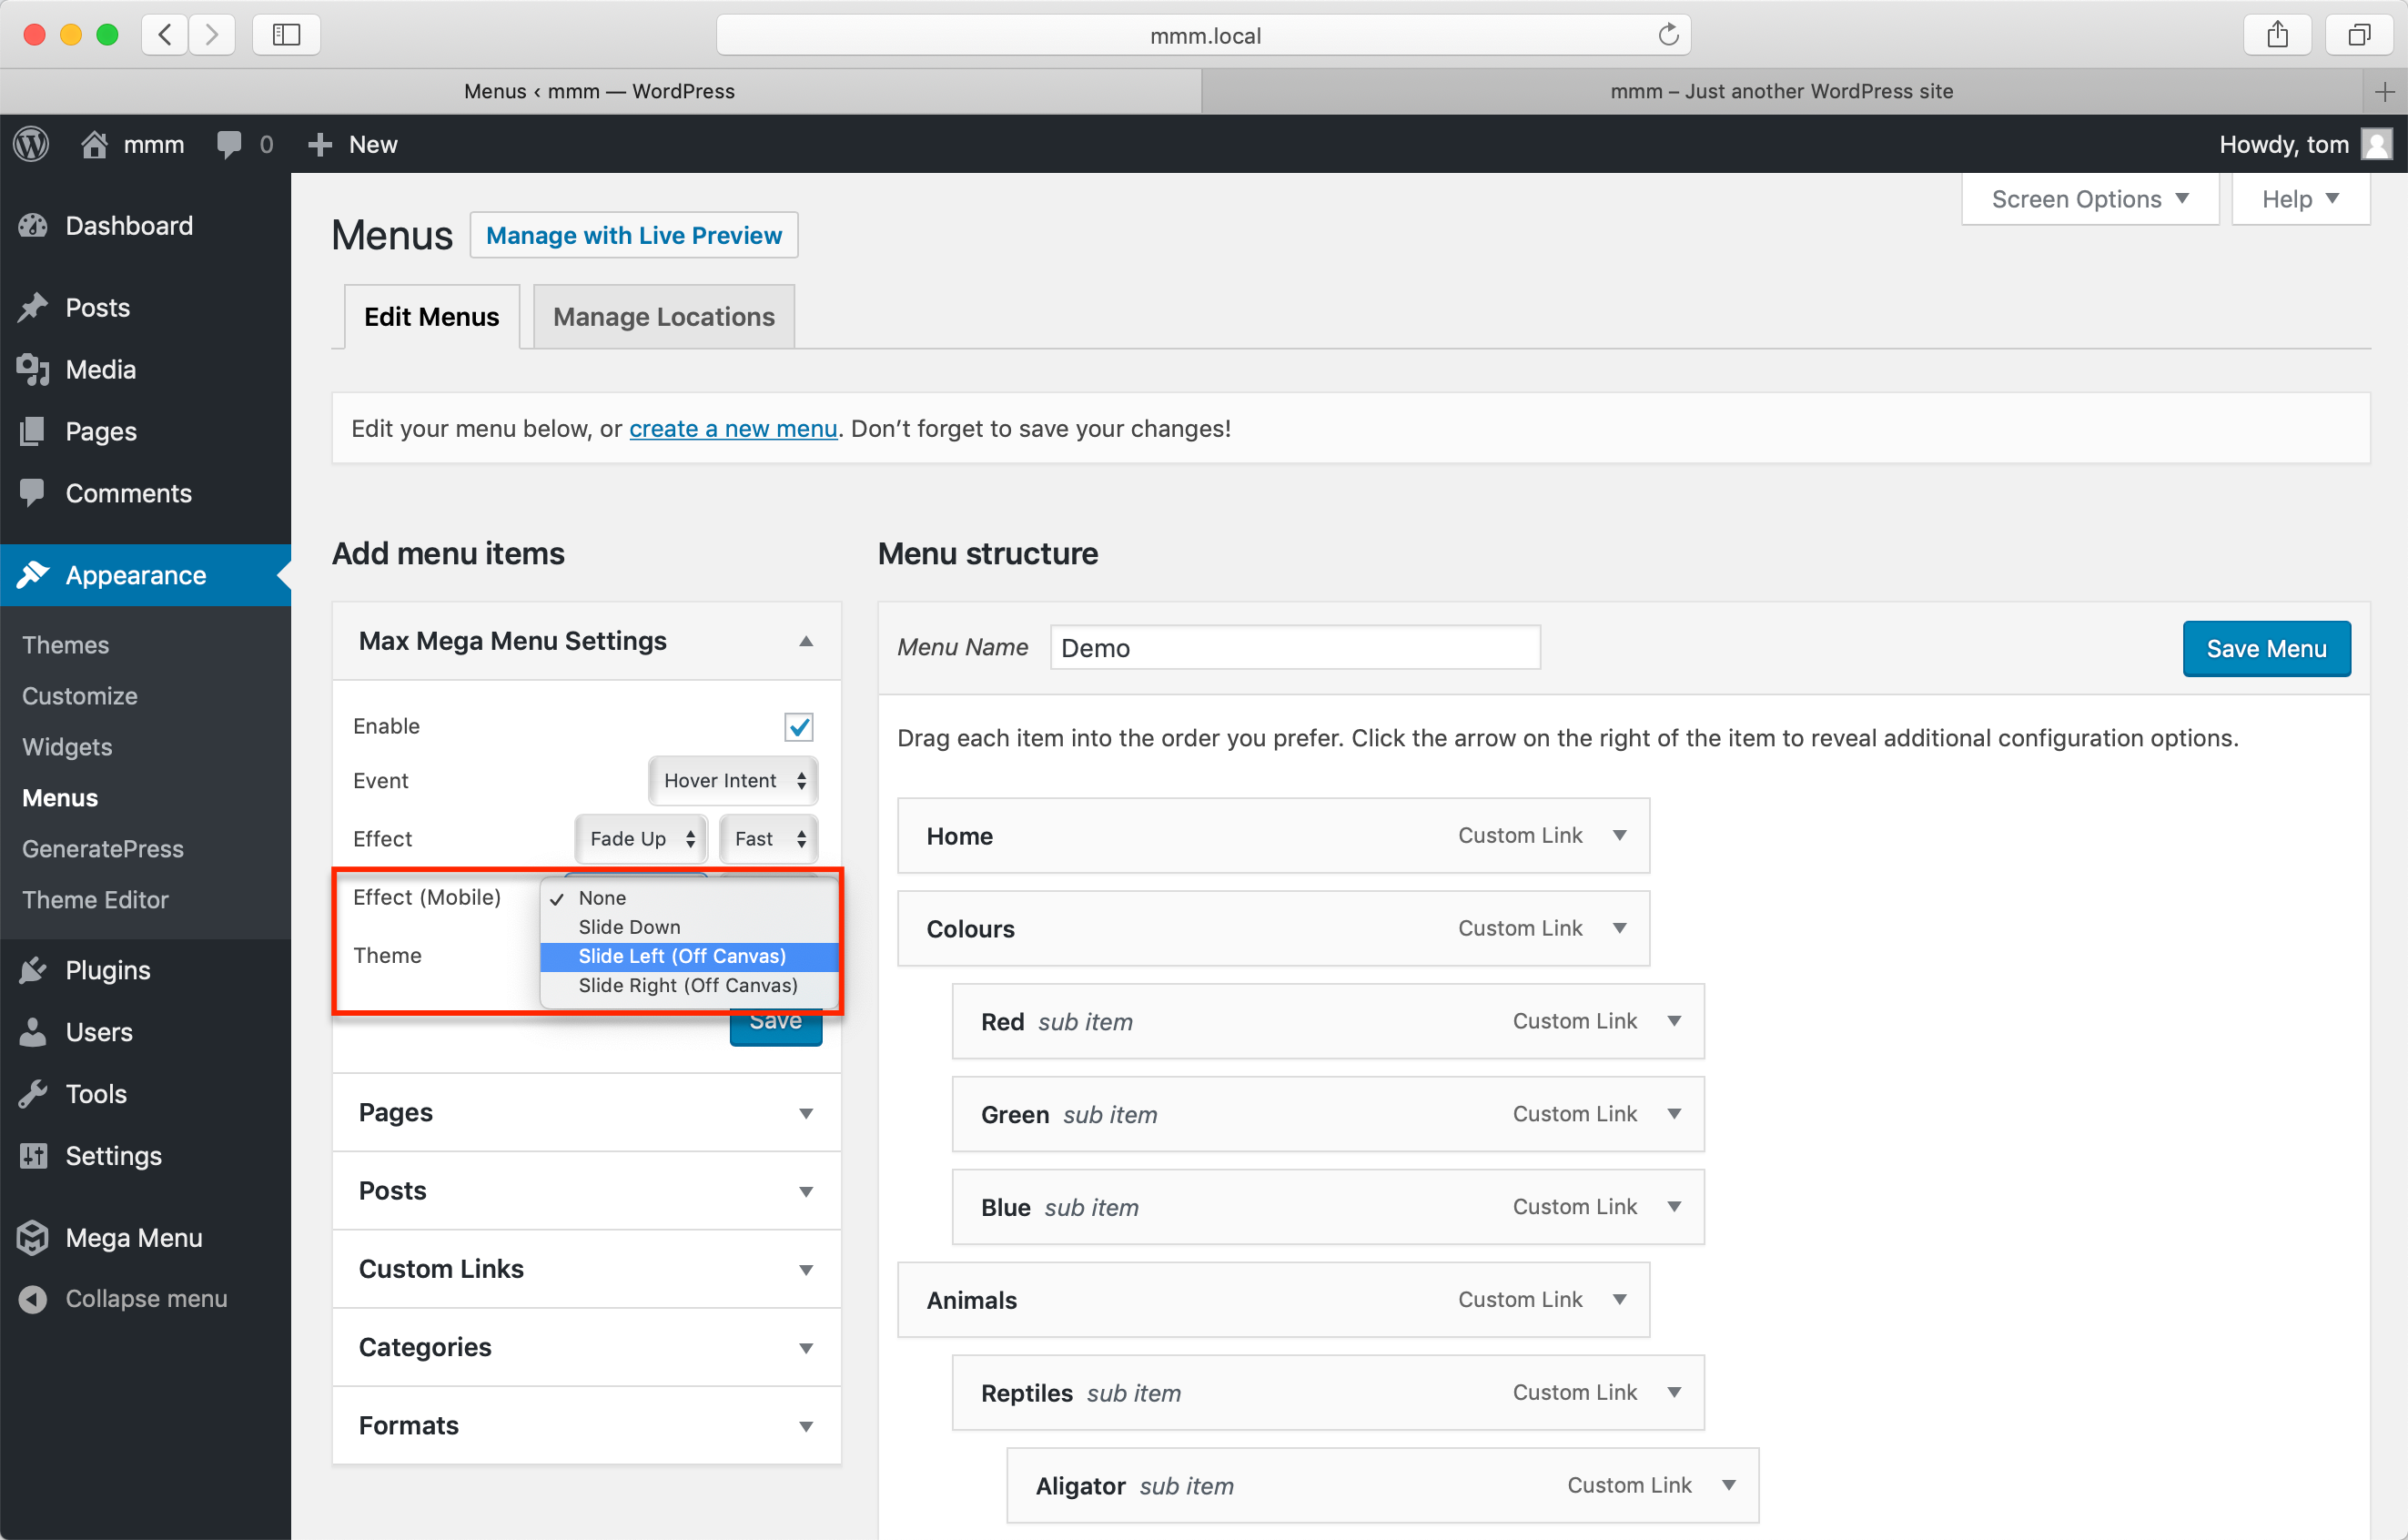Viewport: 2408px width, 1540px height.
Task: Choose Slide Left (Off Canvas) option
Action: [682, 956]
